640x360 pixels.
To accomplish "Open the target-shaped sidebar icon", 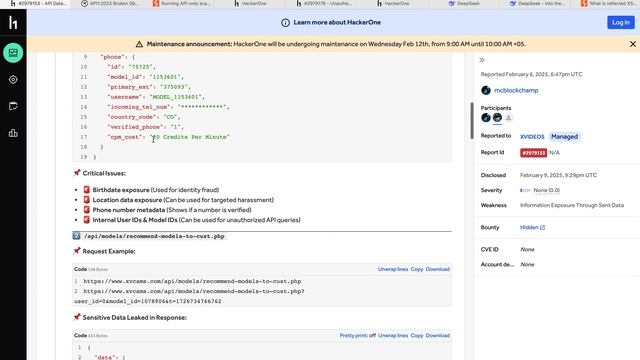I will 13,80.
